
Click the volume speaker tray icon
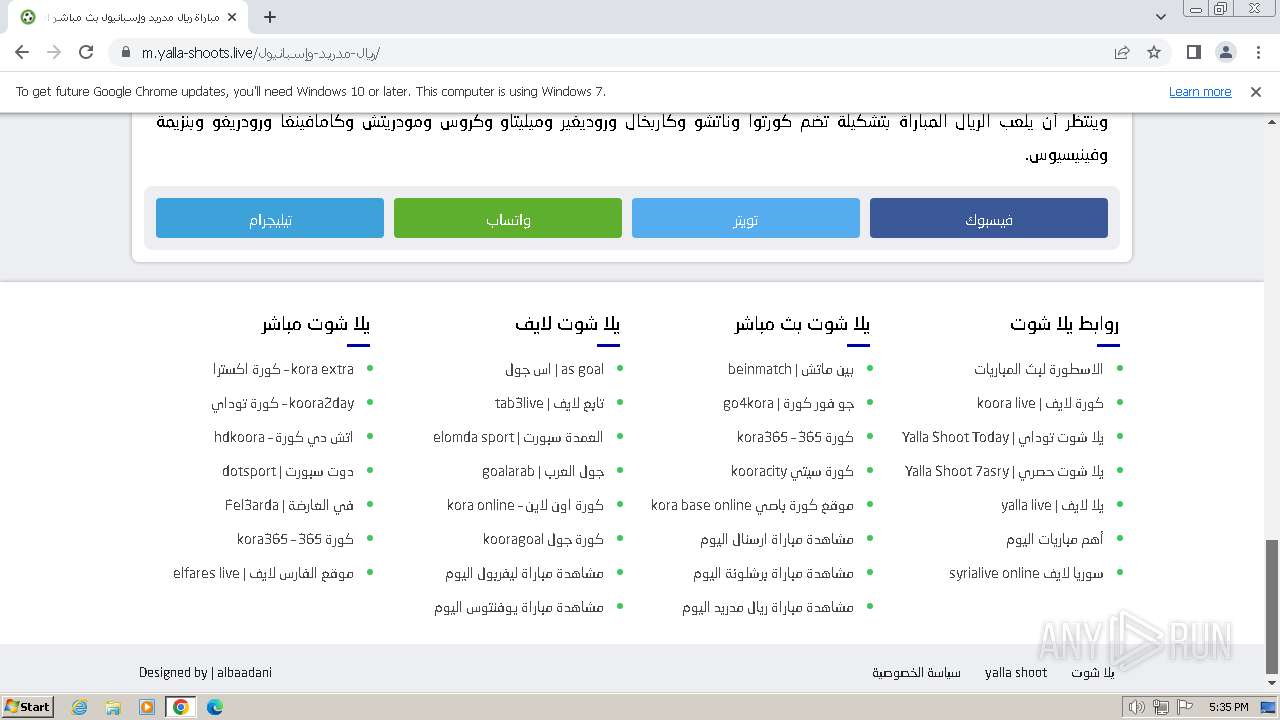pos(1136,707)
